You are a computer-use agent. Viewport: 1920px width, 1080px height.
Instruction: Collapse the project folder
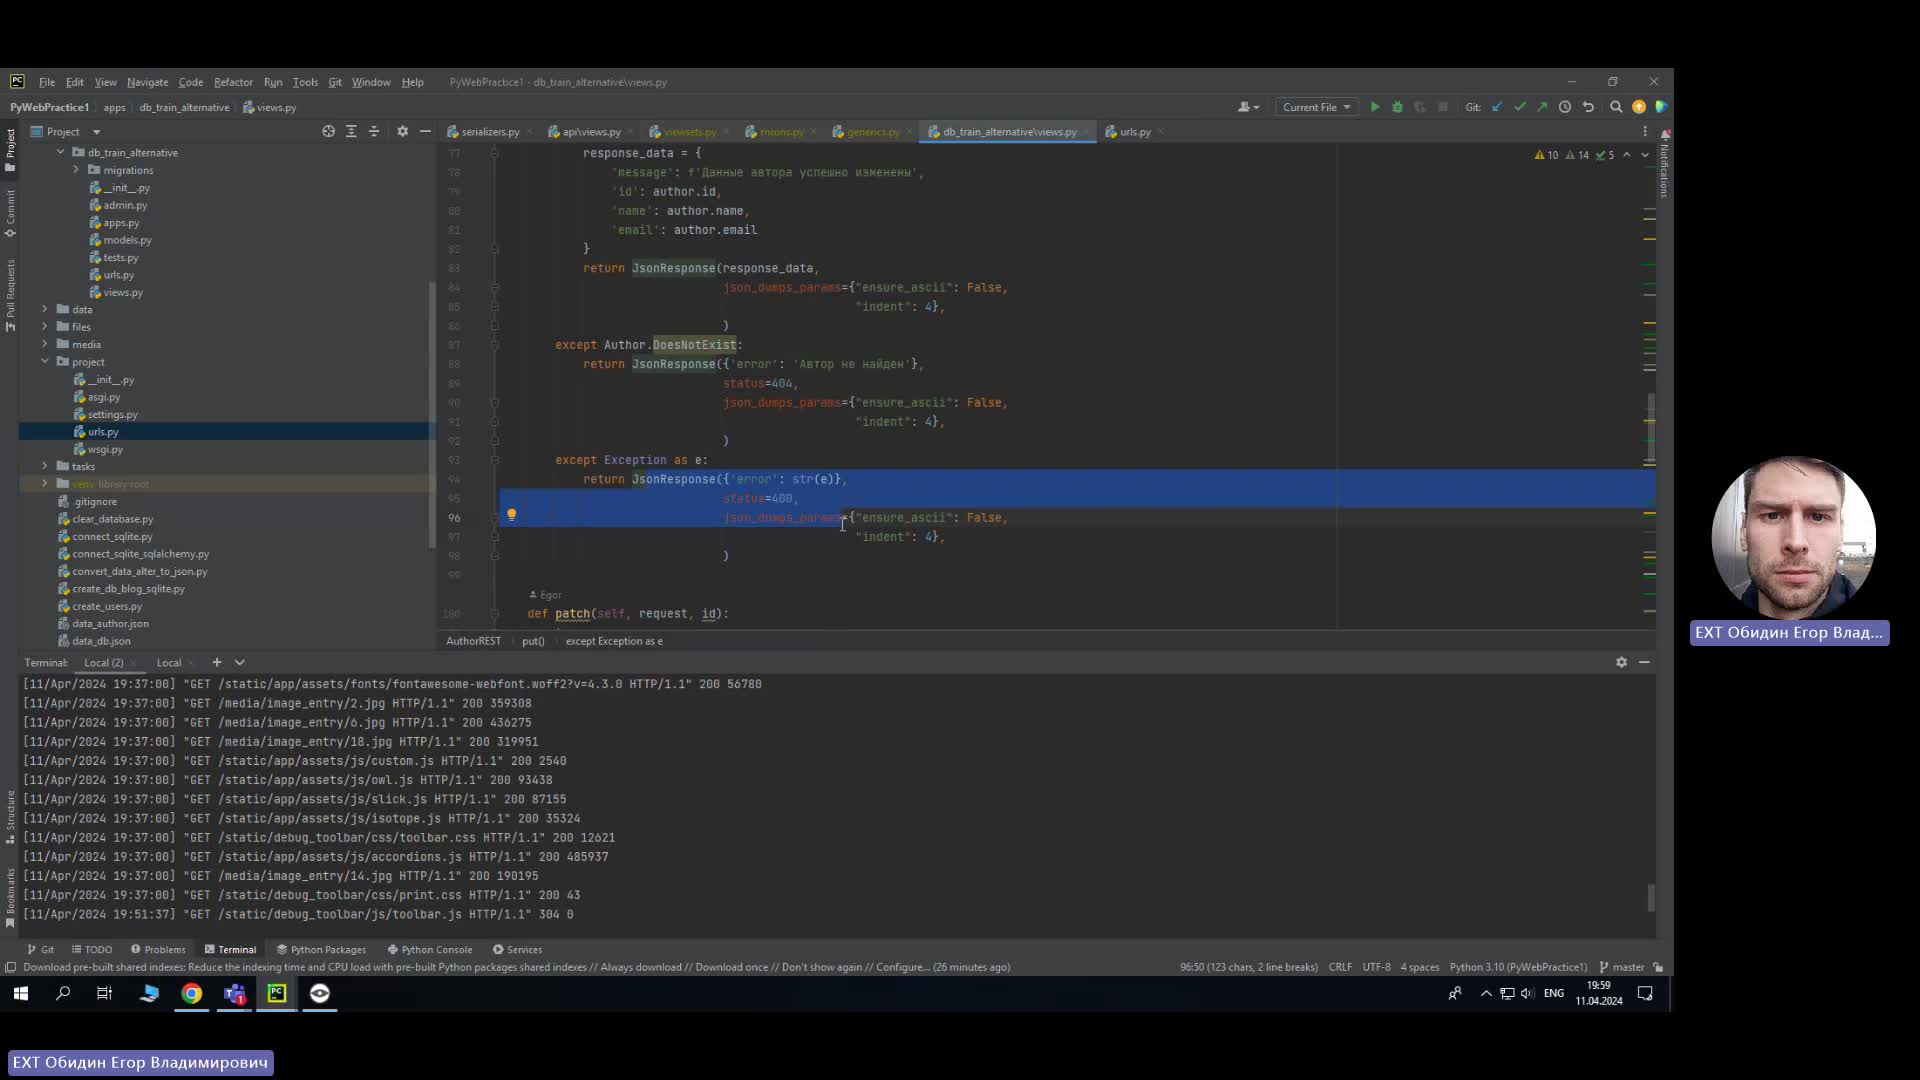point(44,361)
